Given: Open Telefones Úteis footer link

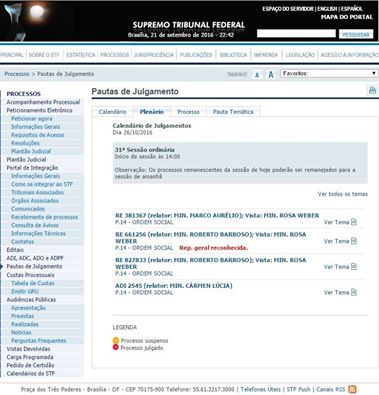Looking at the screenshot, I should [261, 389].
